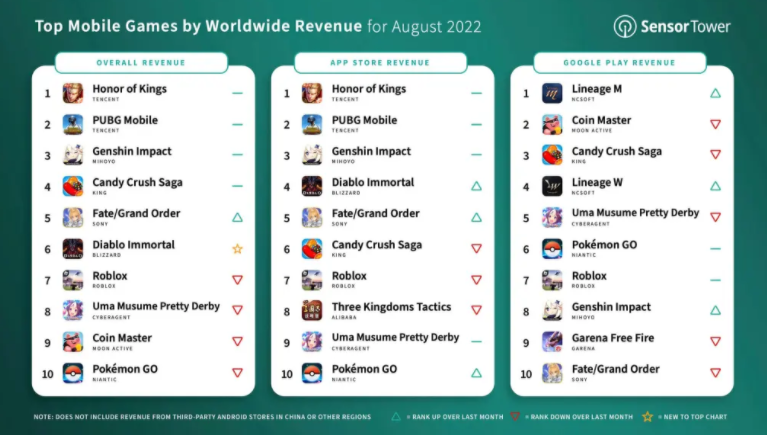
Task: Click 'Three Kingdoms Tactics' text
Action: pos(391,307)
